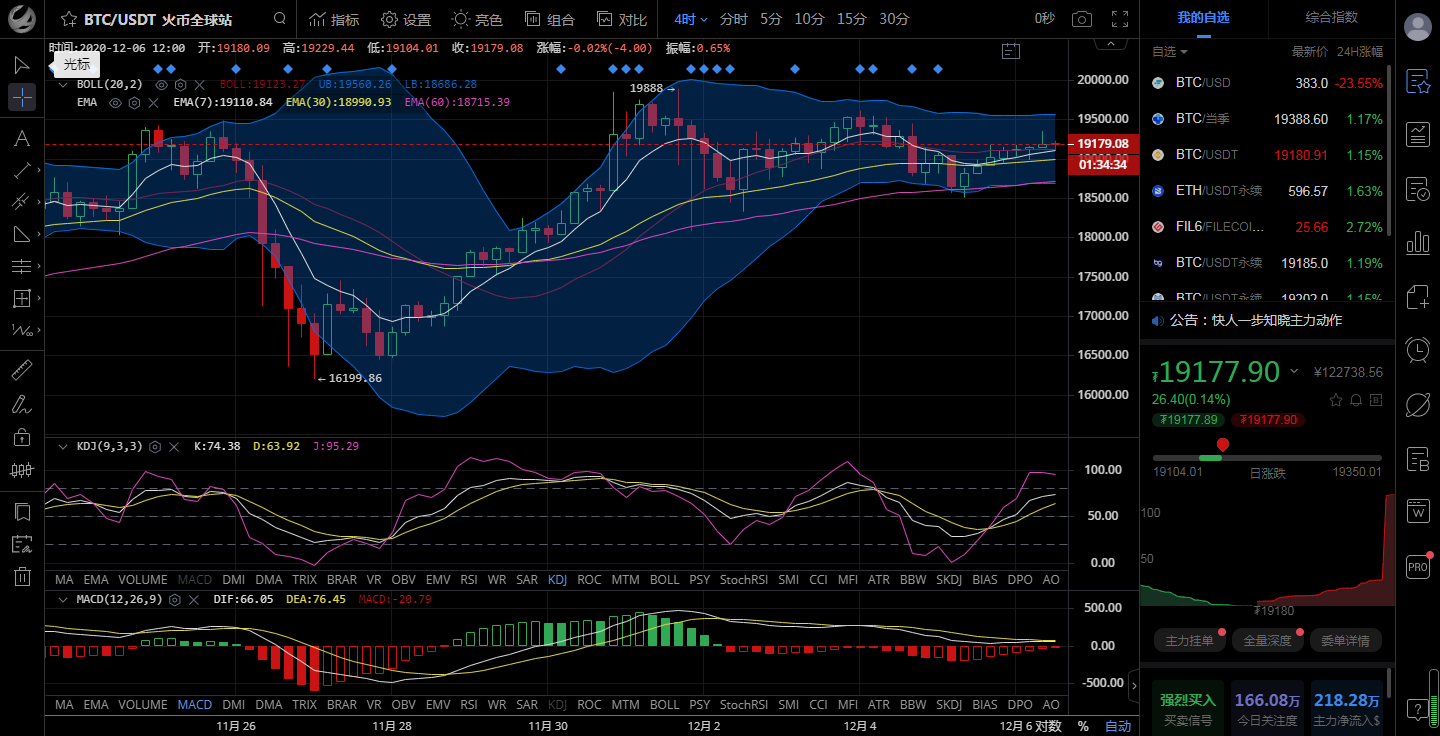Open the 自选 list filter dropdown
The height and width of the screenshot is (736, 1440).
1170,52
